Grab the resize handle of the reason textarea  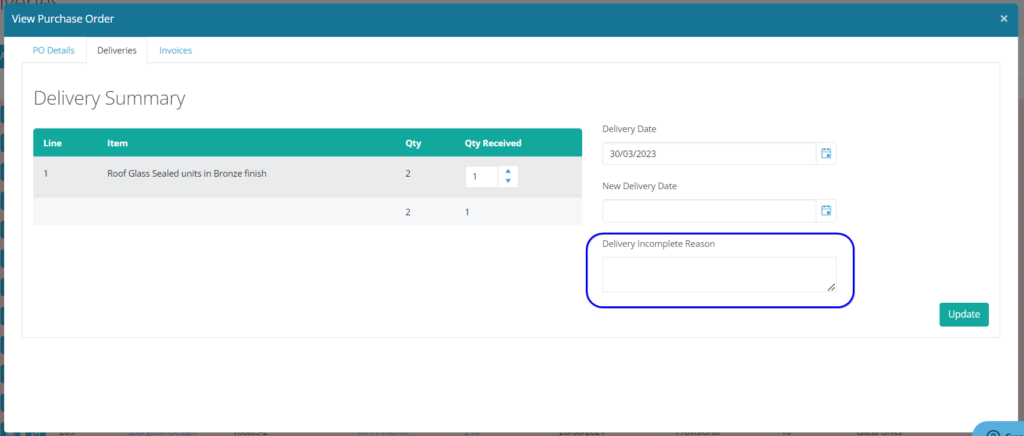pyautogui.click(x=830, y=286)
